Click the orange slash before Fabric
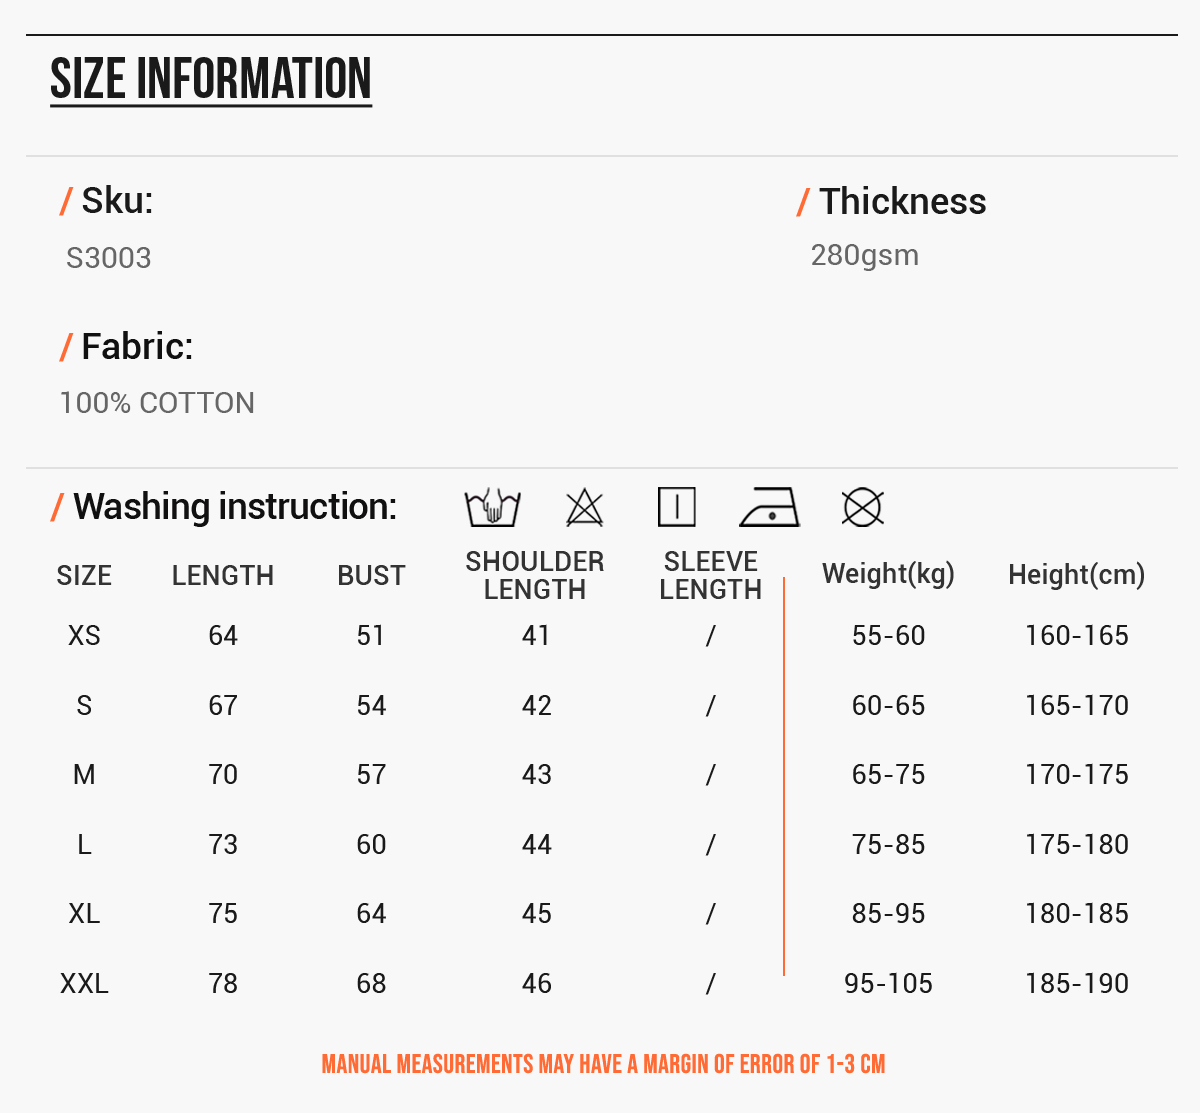The image size is (1200, 1113). click(x=66, y=347)
